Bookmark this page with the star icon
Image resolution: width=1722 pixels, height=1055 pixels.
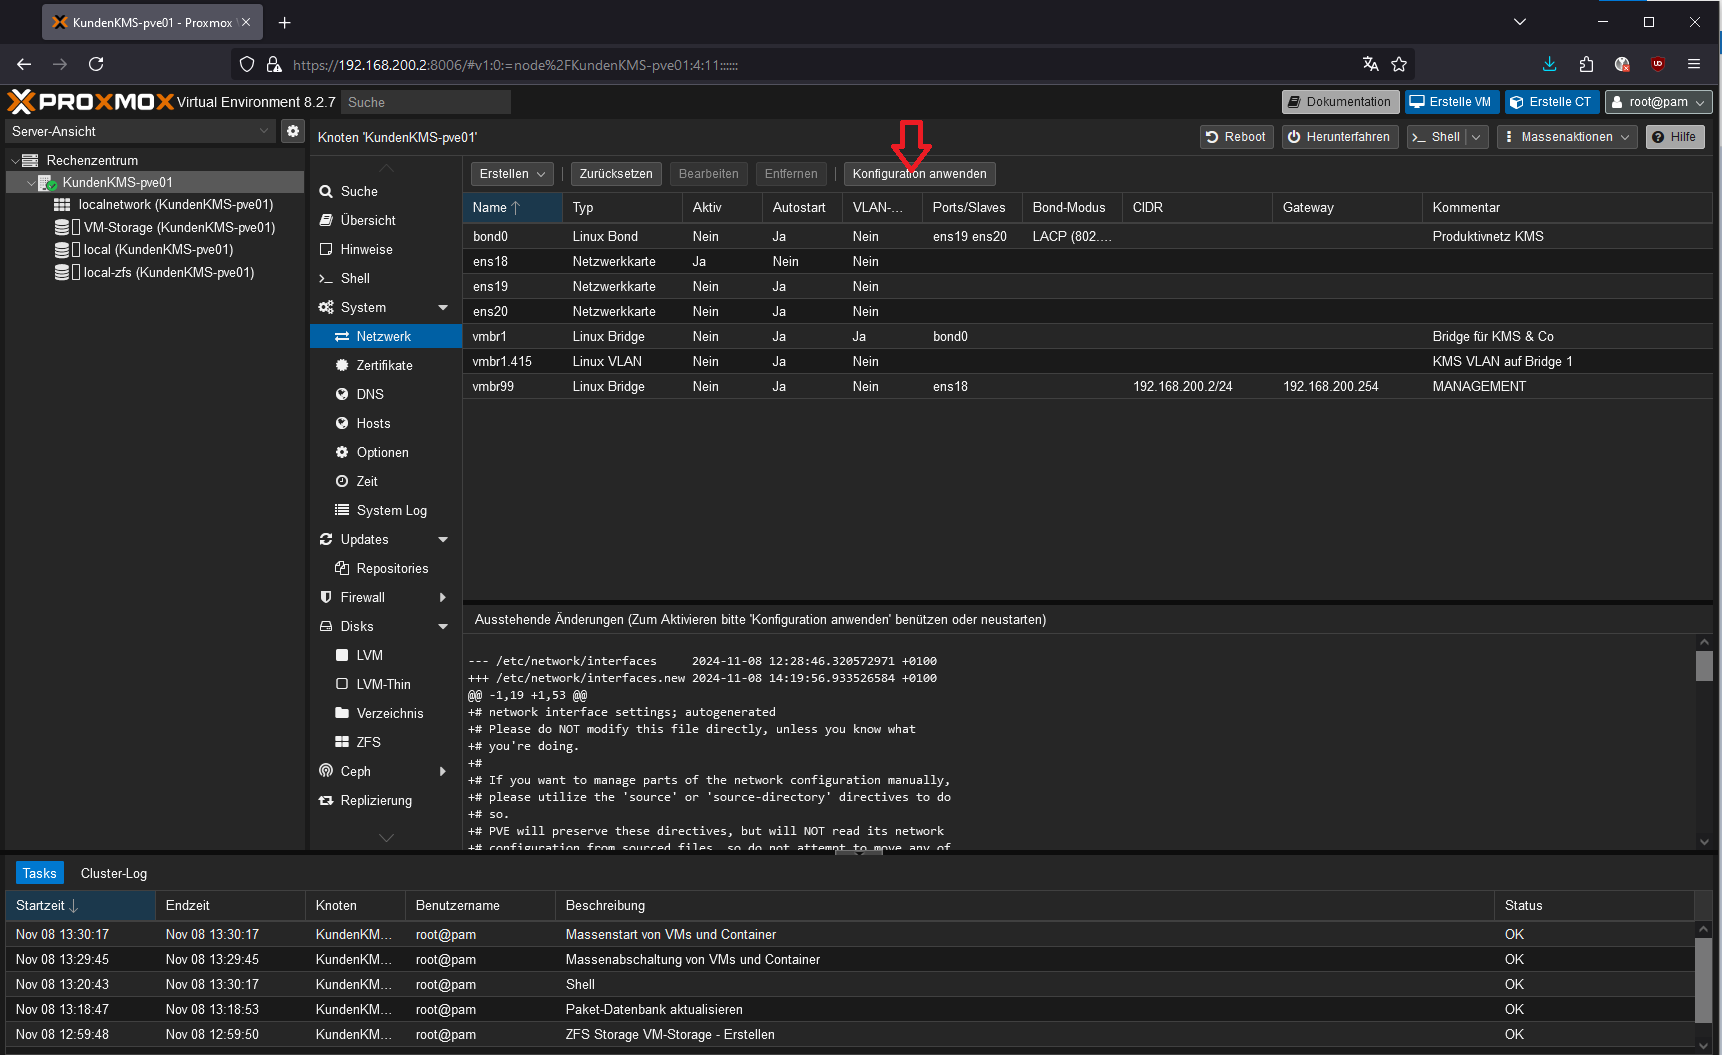(1399, 64)
